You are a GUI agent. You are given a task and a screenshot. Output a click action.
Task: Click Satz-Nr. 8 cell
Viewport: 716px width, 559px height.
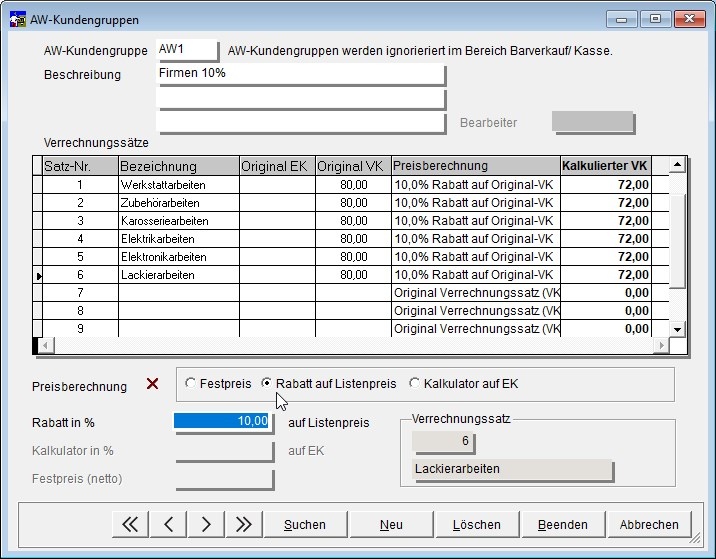click(80, 311)
